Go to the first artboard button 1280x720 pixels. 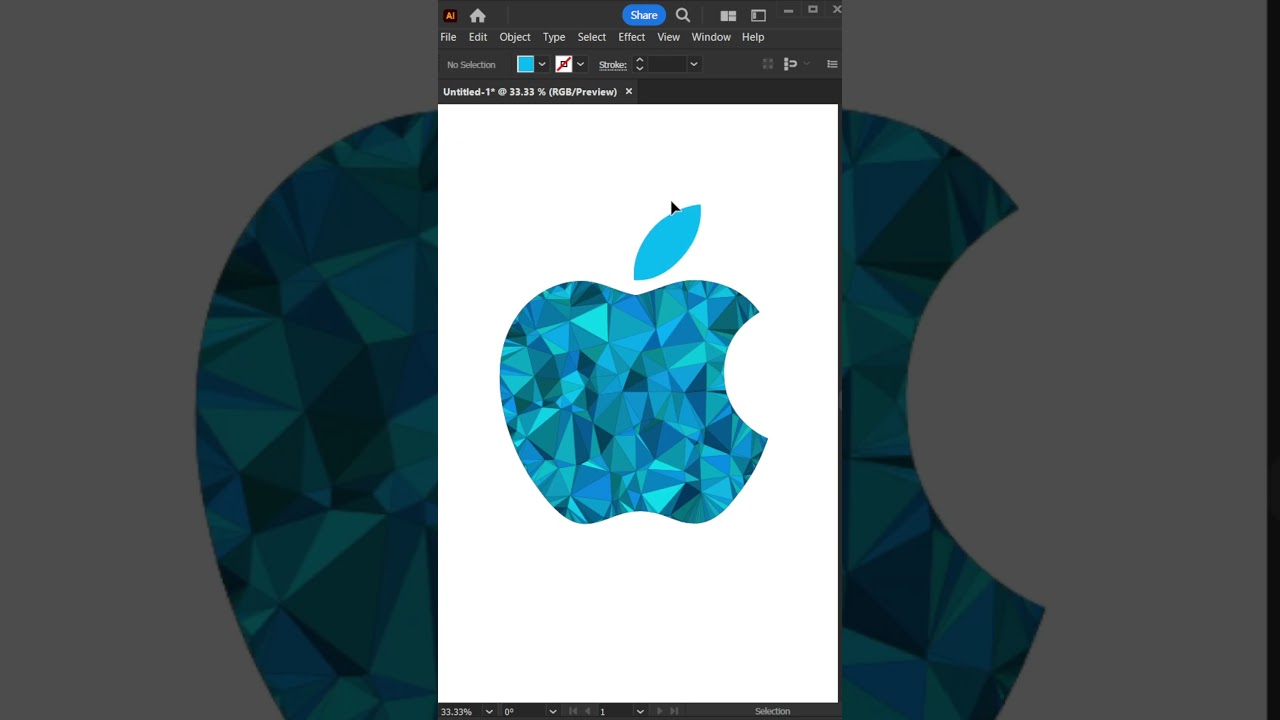click(573, 711)
